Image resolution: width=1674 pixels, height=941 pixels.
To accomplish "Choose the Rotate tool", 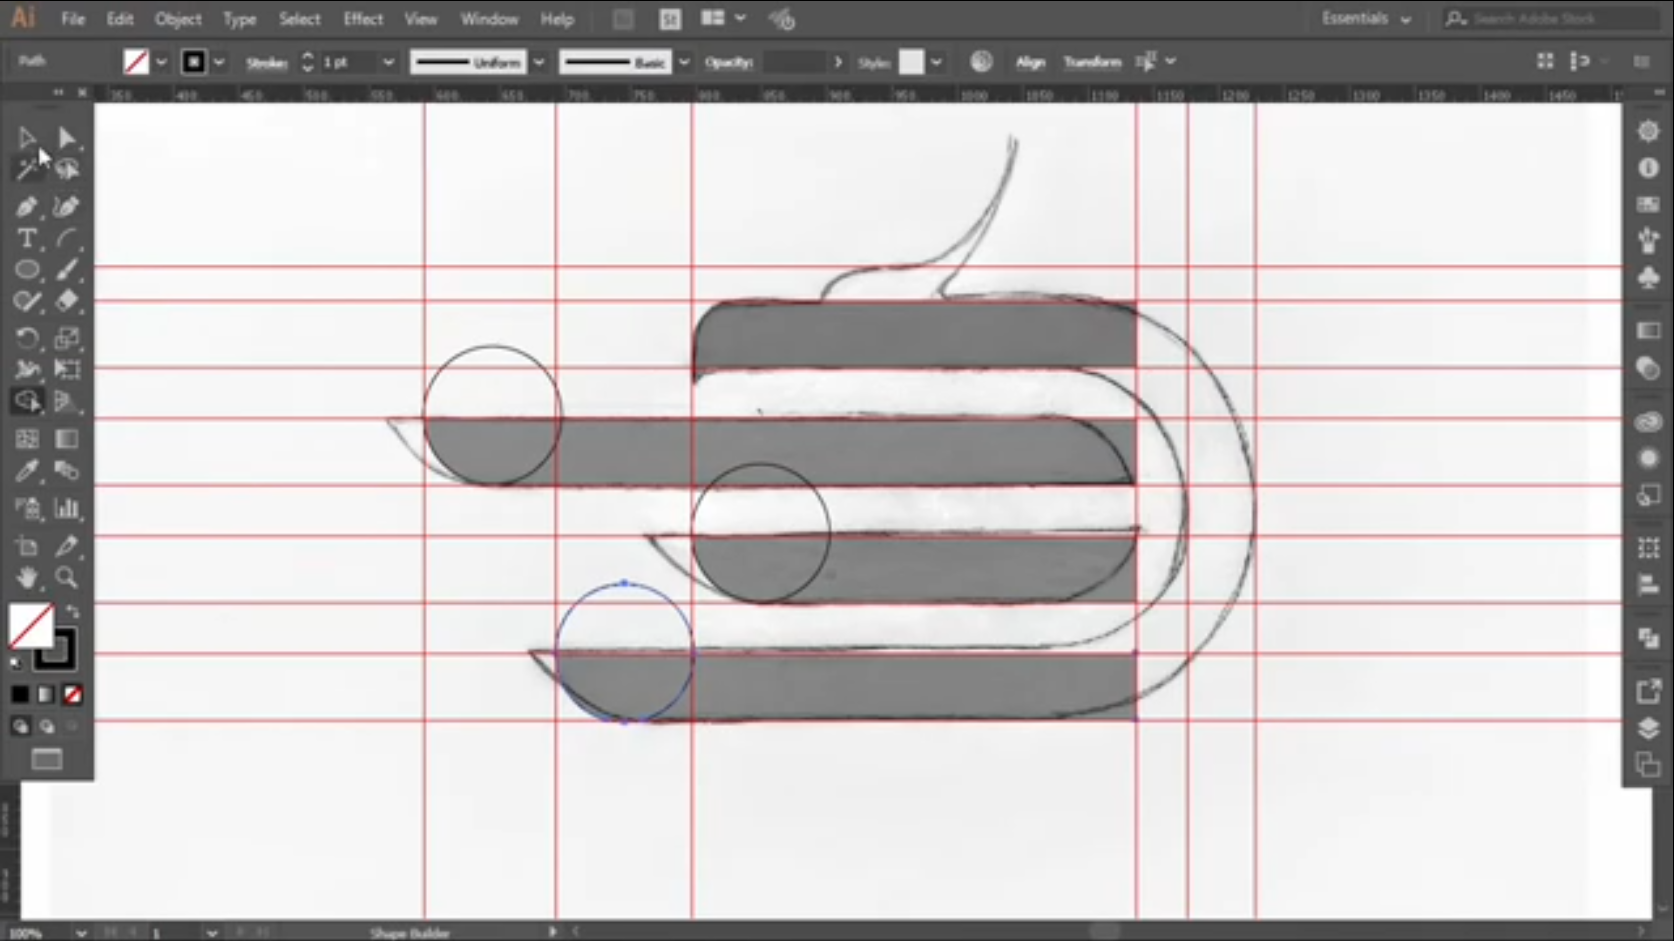I will [x=27, y=339].
